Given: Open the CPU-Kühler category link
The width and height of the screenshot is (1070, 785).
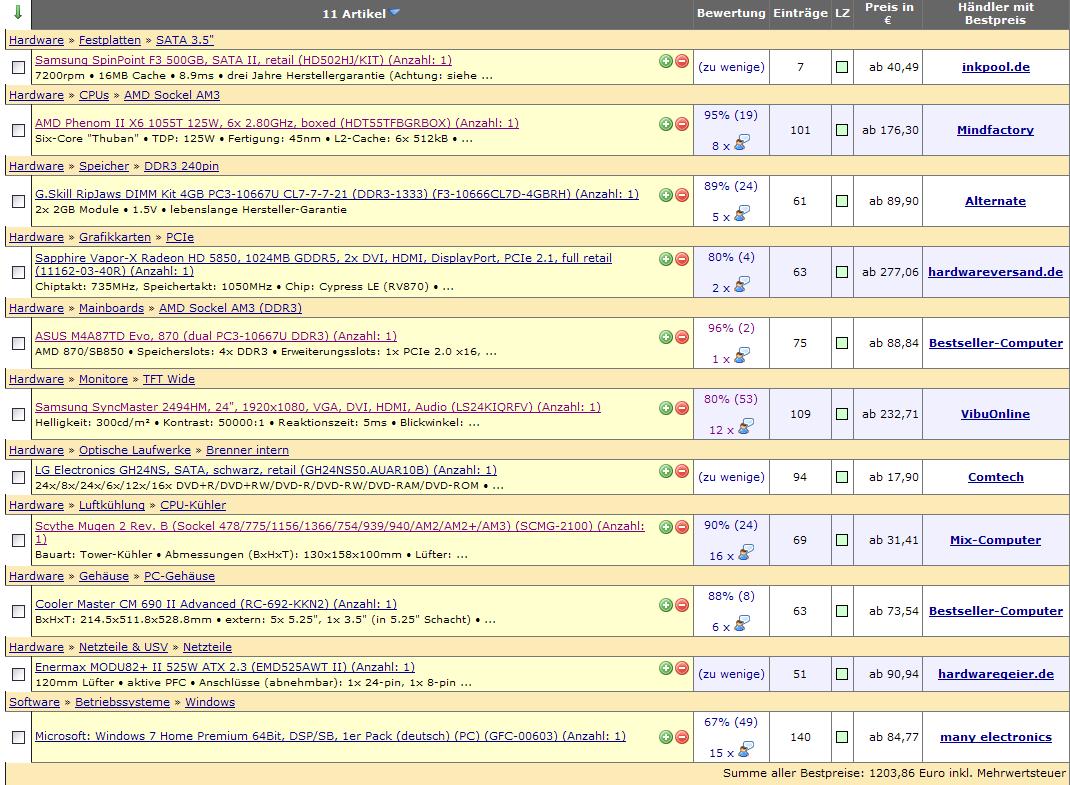Looking at the screenshot, I should pyautogui.click(x=193, y=505).
